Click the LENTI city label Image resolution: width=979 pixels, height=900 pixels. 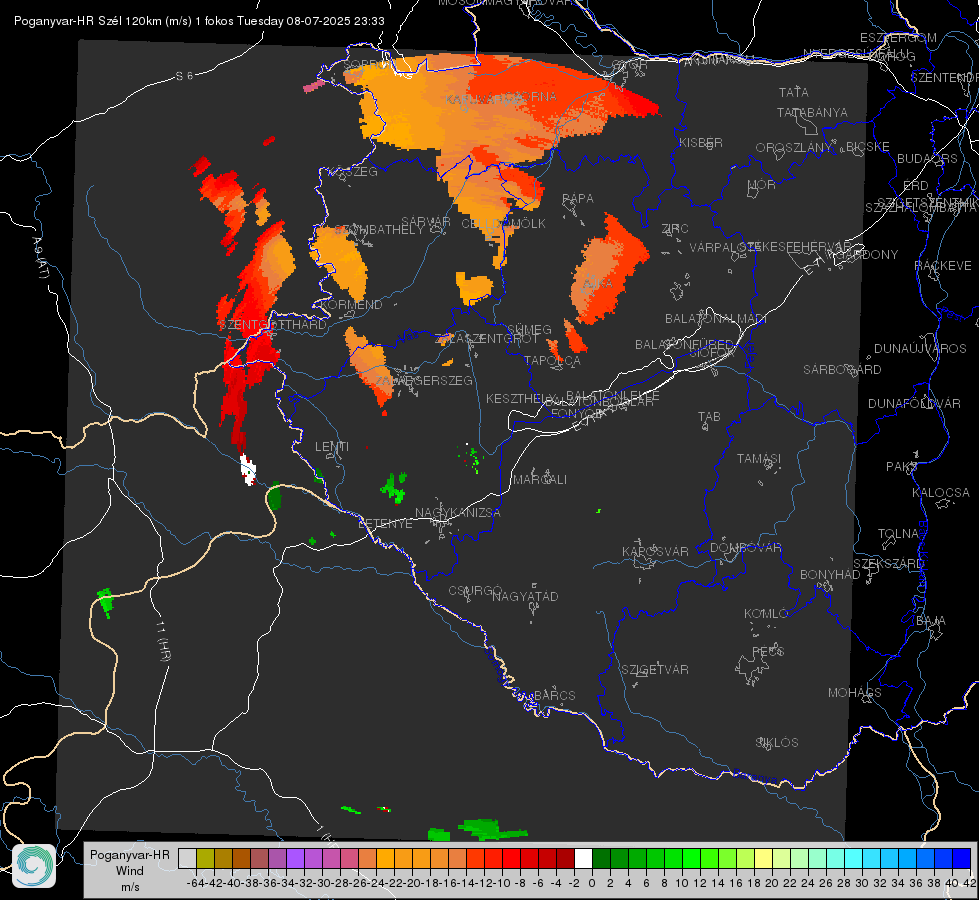pyautogui.click(x=332, y=447)
